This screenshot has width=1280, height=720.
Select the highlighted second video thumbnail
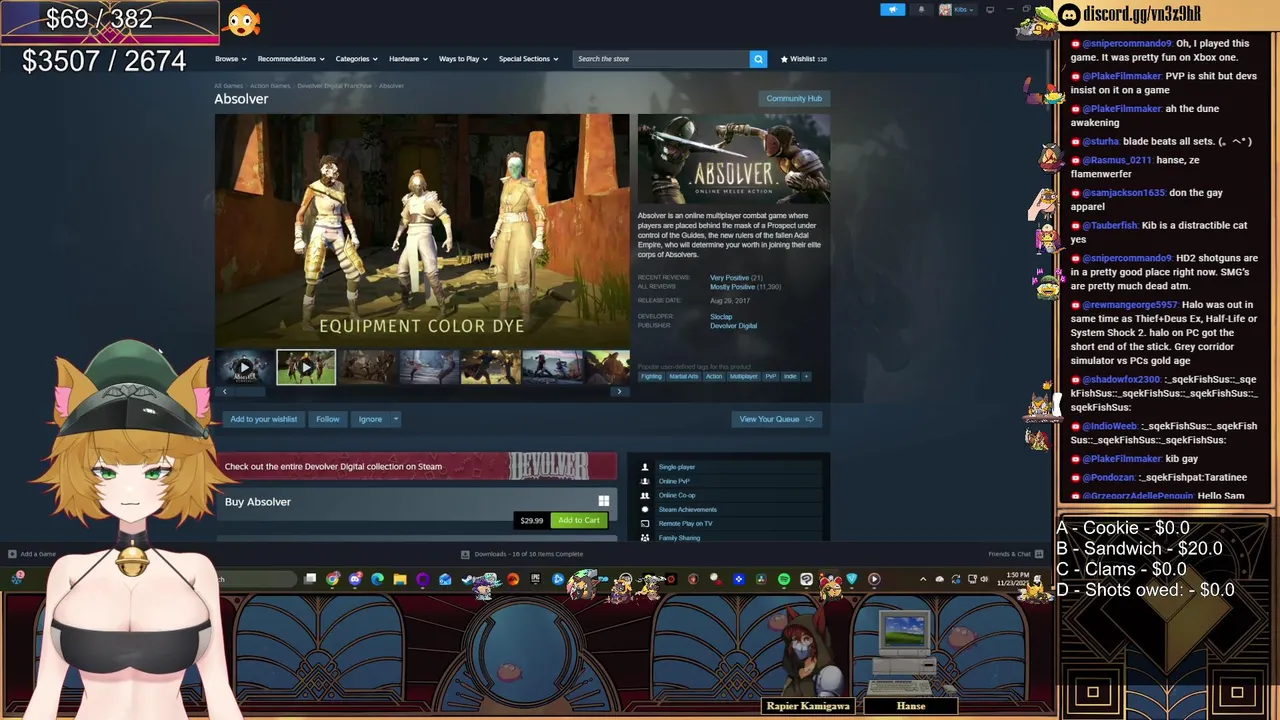306,367
